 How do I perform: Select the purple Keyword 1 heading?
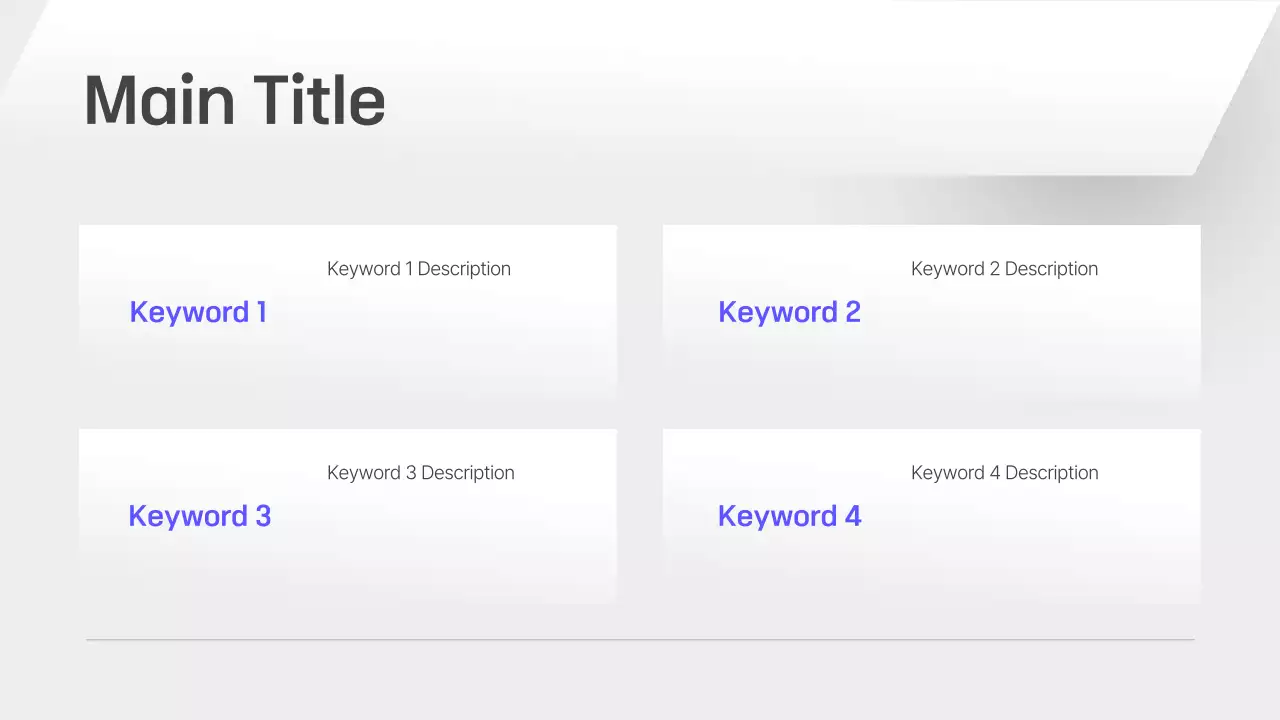[x=198, y=312]
